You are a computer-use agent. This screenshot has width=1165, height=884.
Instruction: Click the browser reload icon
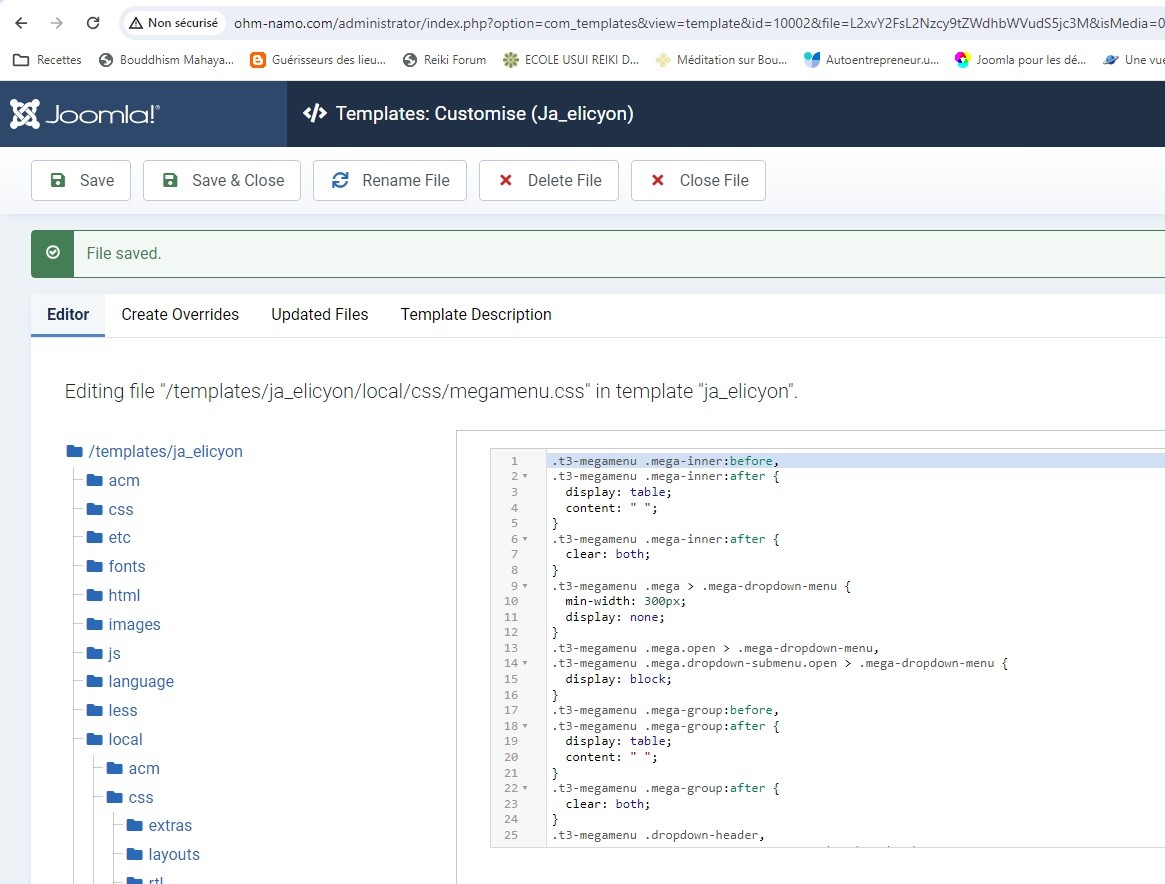pyautogui.click(x=92, y=23)
